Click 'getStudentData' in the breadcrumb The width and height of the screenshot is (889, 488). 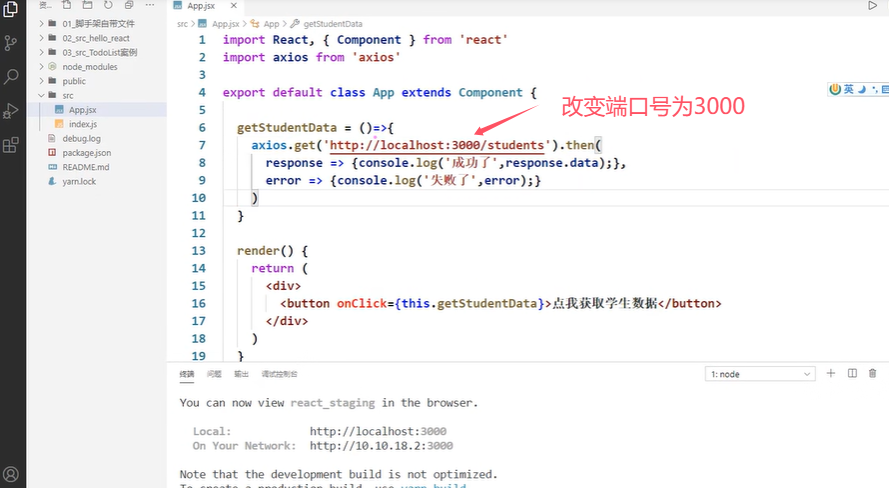(x=333, y=24)
